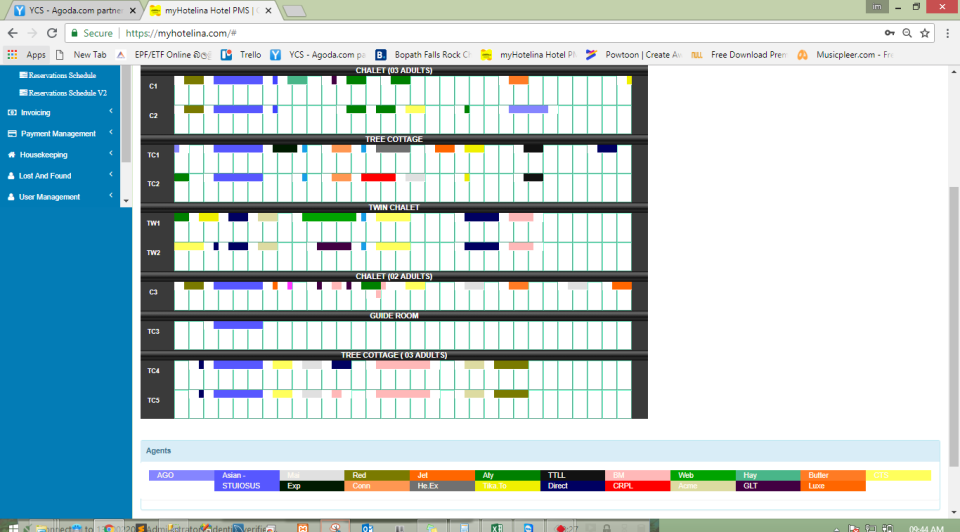Open the New Tab bookmark
Image resolution: width=960 pixels, height=532 pixels.
point(81,54)
